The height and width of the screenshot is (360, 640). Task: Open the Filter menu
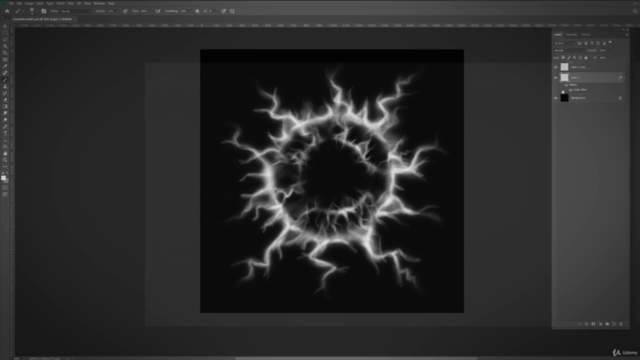[71, 3]
